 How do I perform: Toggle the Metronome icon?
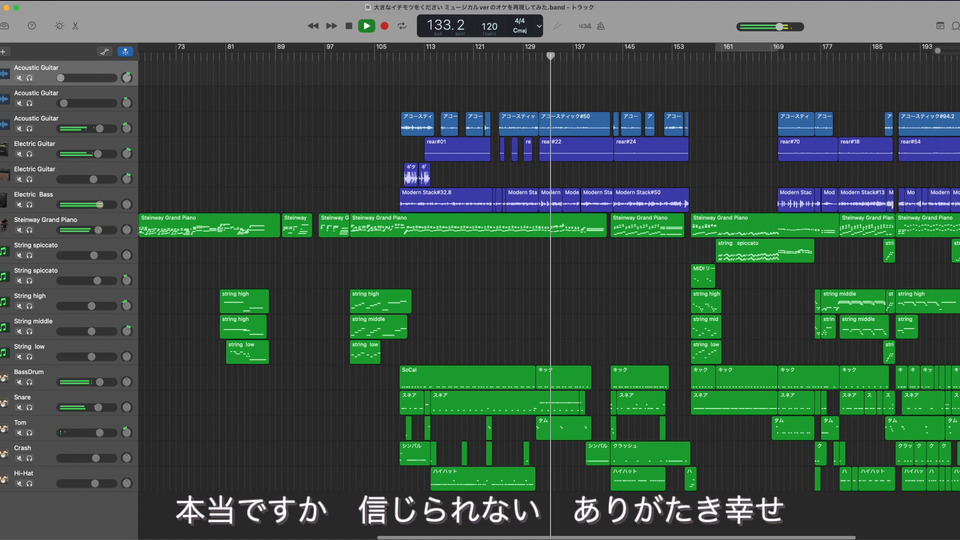[601, 26]
